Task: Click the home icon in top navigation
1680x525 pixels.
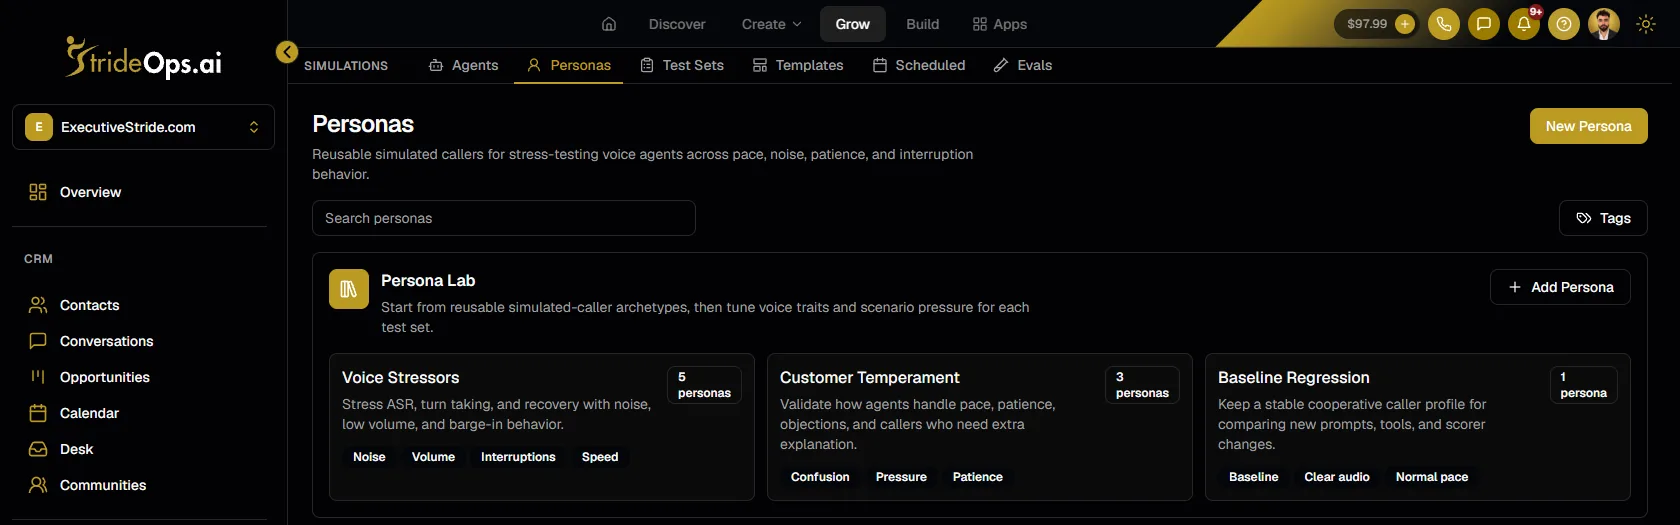Action: 609,24
